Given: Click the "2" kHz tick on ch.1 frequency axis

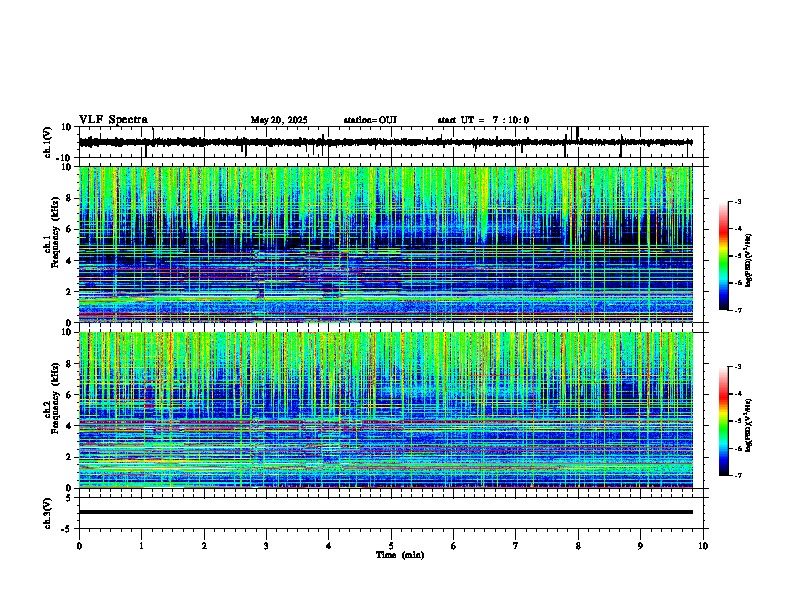Looking at the screenshot, I should [69, 291].
